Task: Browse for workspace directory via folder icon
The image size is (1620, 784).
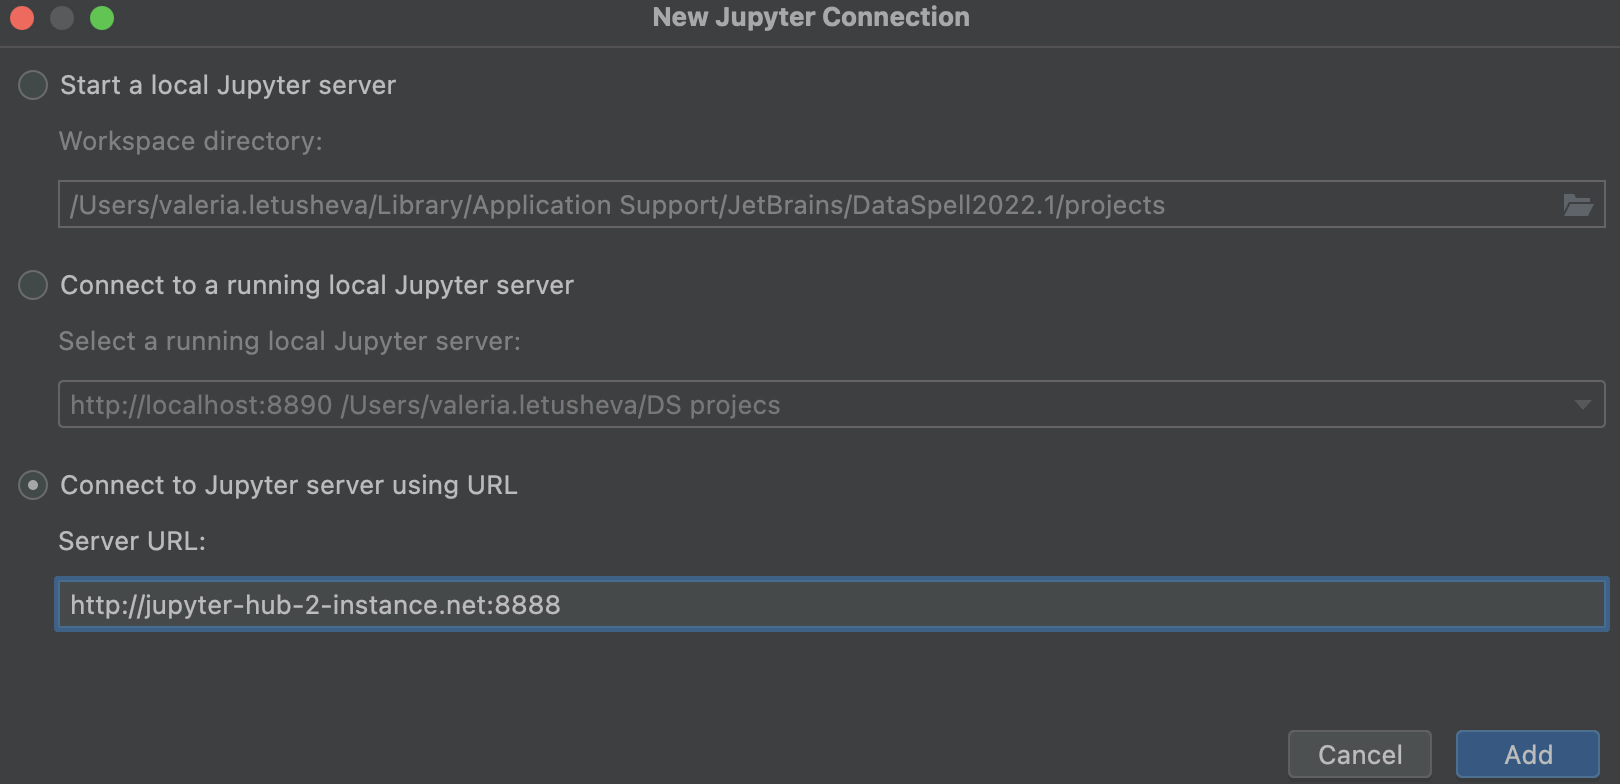Action: click(1577, 205)
